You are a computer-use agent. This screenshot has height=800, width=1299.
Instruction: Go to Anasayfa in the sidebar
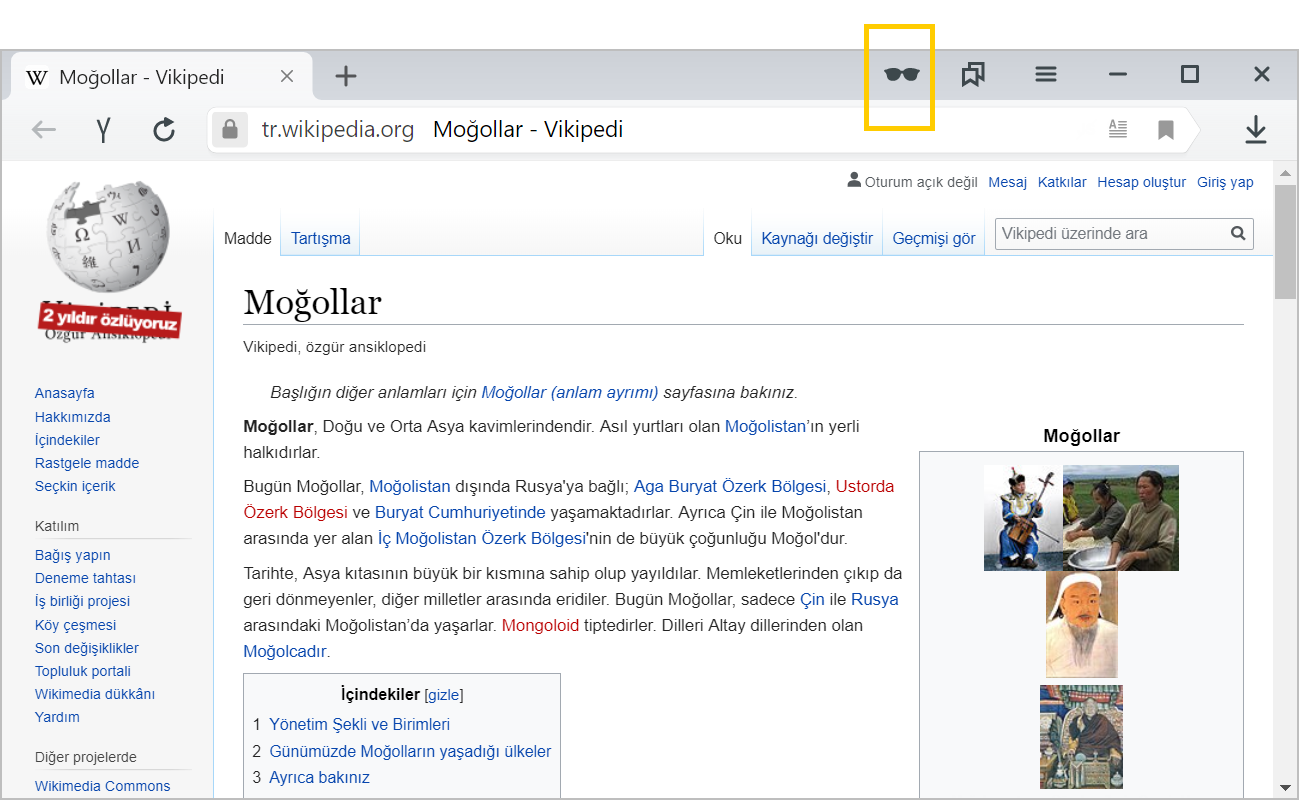tap(65, 393)
